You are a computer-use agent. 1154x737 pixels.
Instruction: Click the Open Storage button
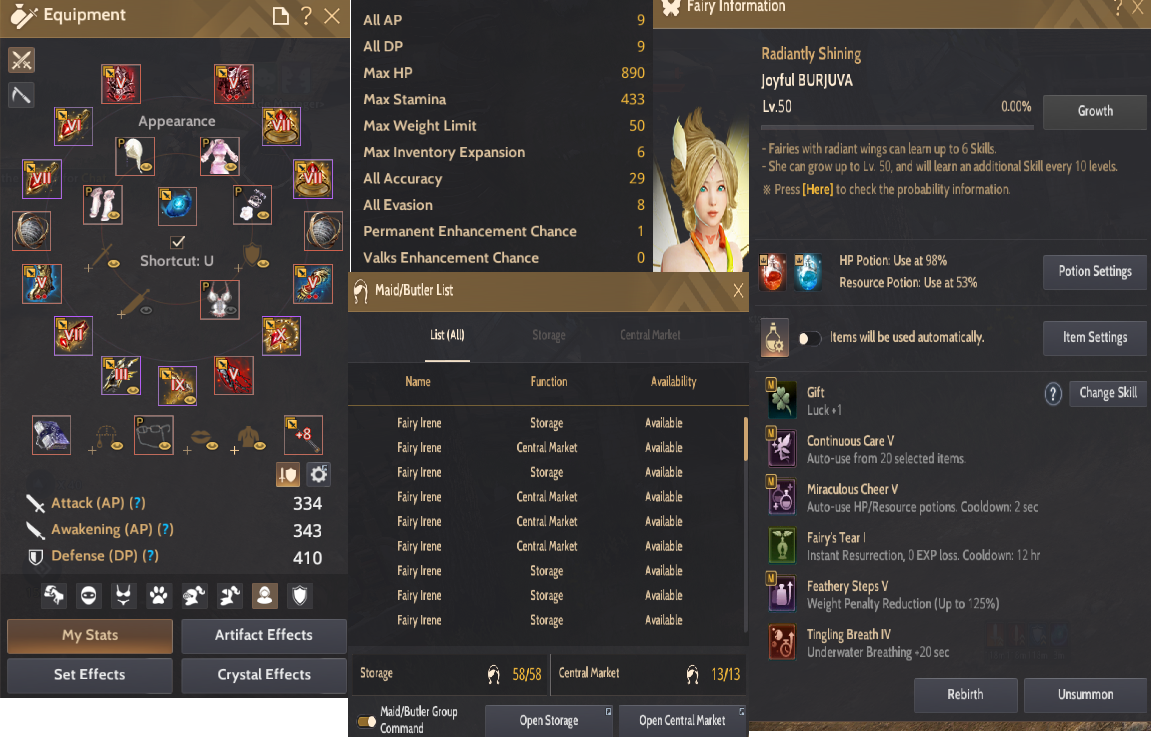click(x=549, y=721)
